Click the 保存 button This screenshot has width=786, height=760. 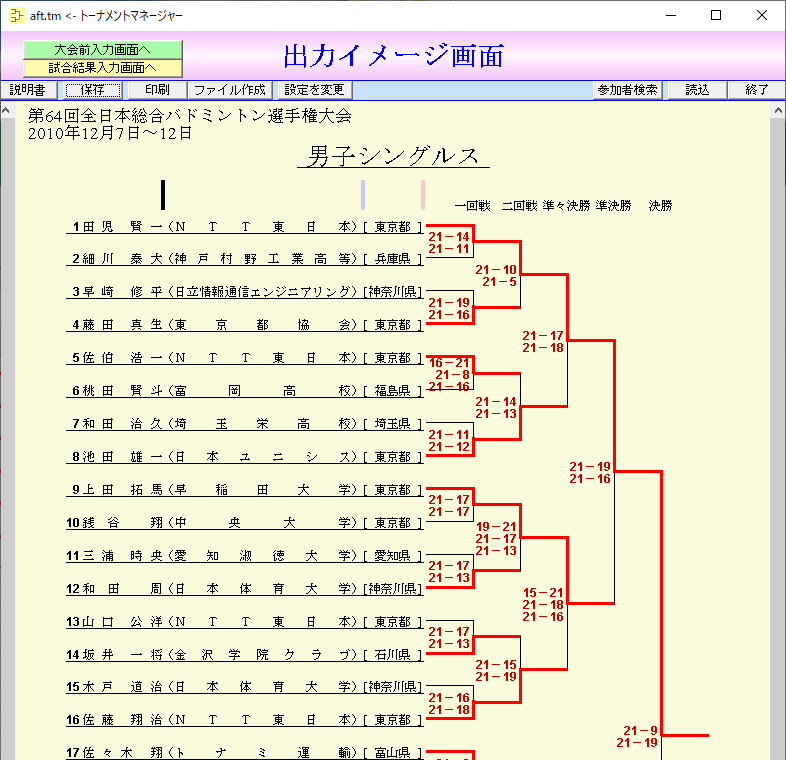[x=93, y=90]
